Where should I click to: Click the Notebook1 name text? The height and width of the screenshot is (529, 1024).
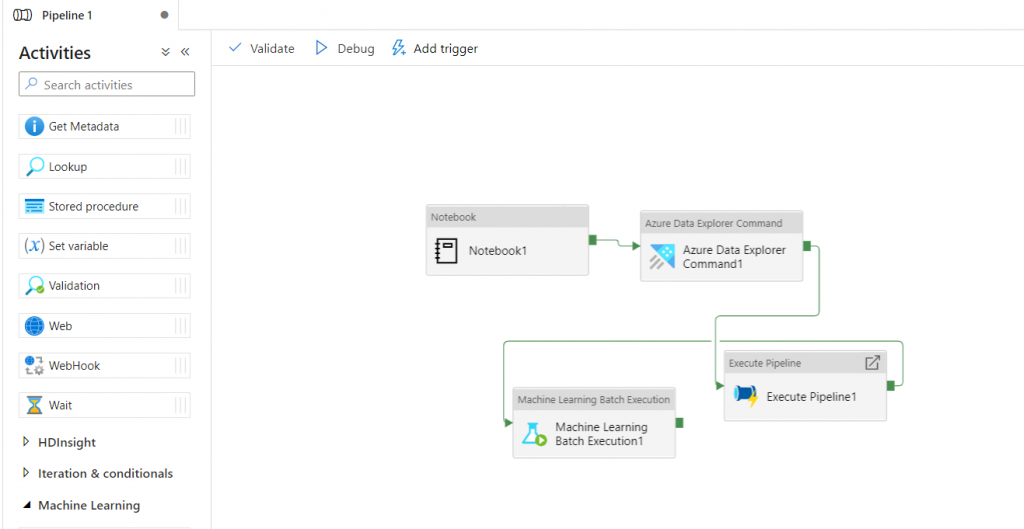(x=498, y=251)
